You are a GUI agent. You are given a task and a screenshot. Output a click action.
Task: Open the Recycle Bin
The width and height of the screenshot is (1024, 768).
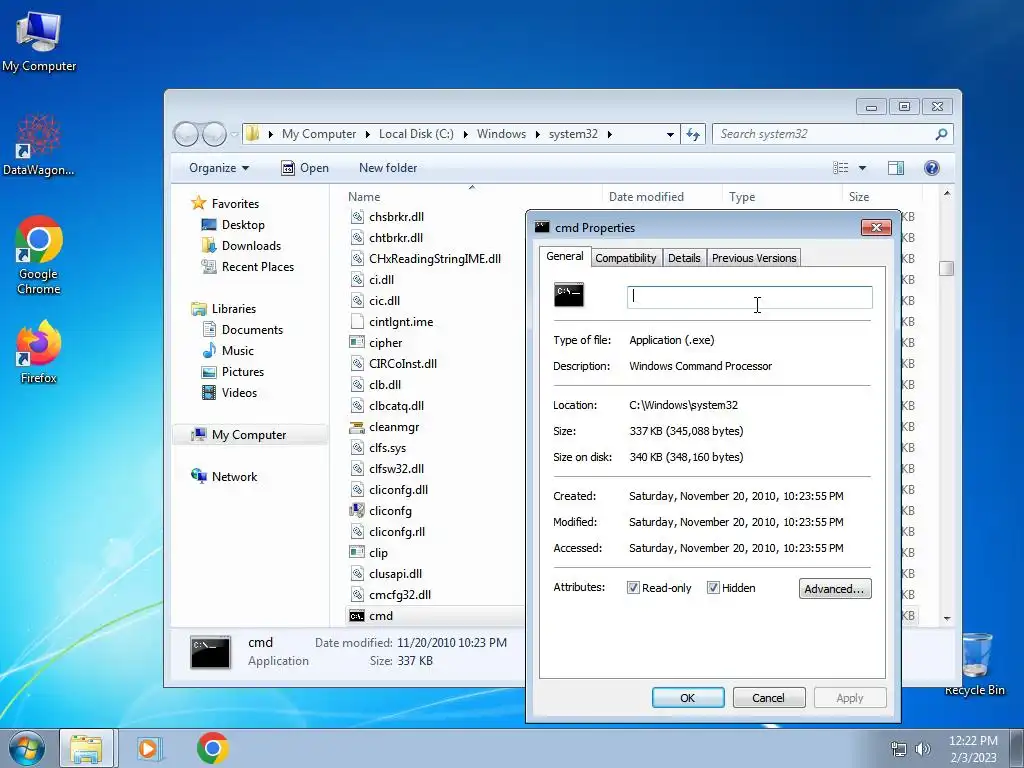pos(974,664)
